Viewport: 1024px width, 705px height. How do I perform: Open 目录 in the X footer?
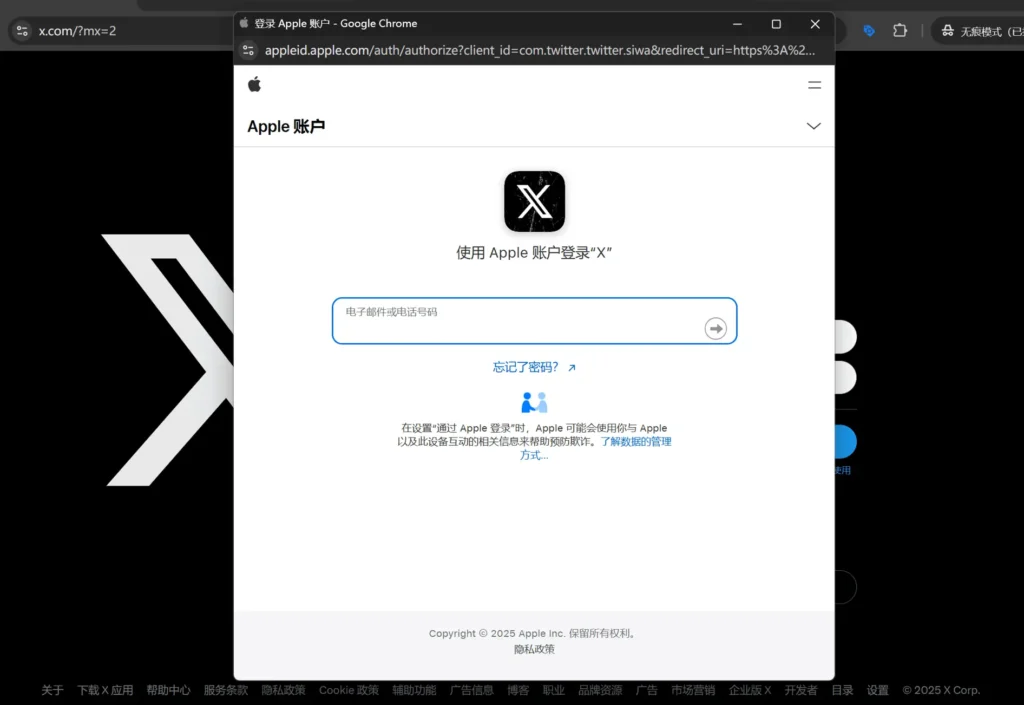pyautogui.click(x=842, y=690)
